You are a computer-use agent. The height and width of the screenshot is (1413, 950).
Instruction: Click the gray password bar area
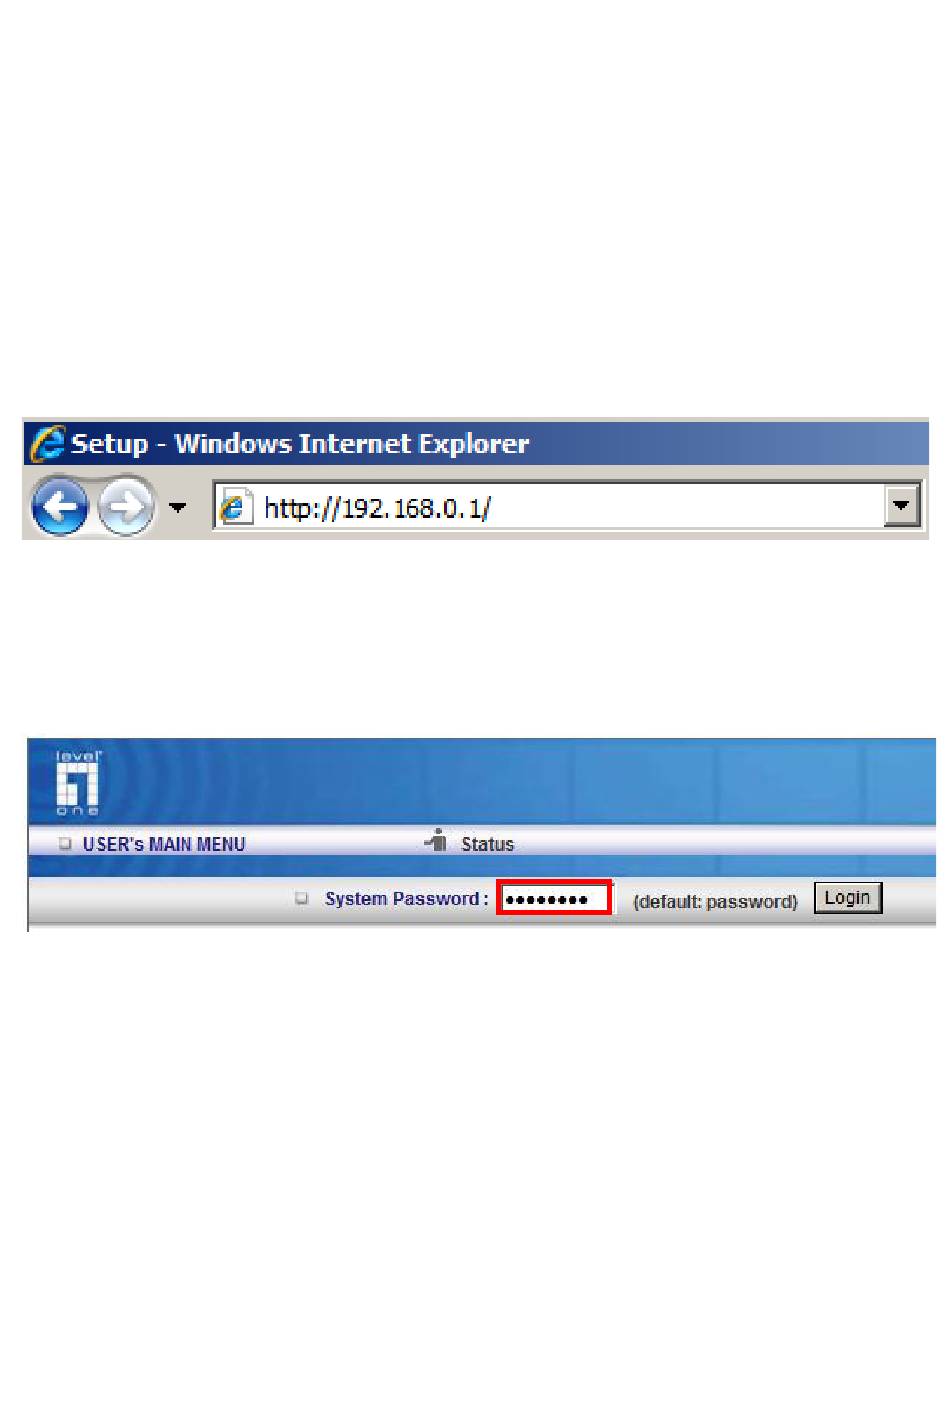tap(481, 901)
